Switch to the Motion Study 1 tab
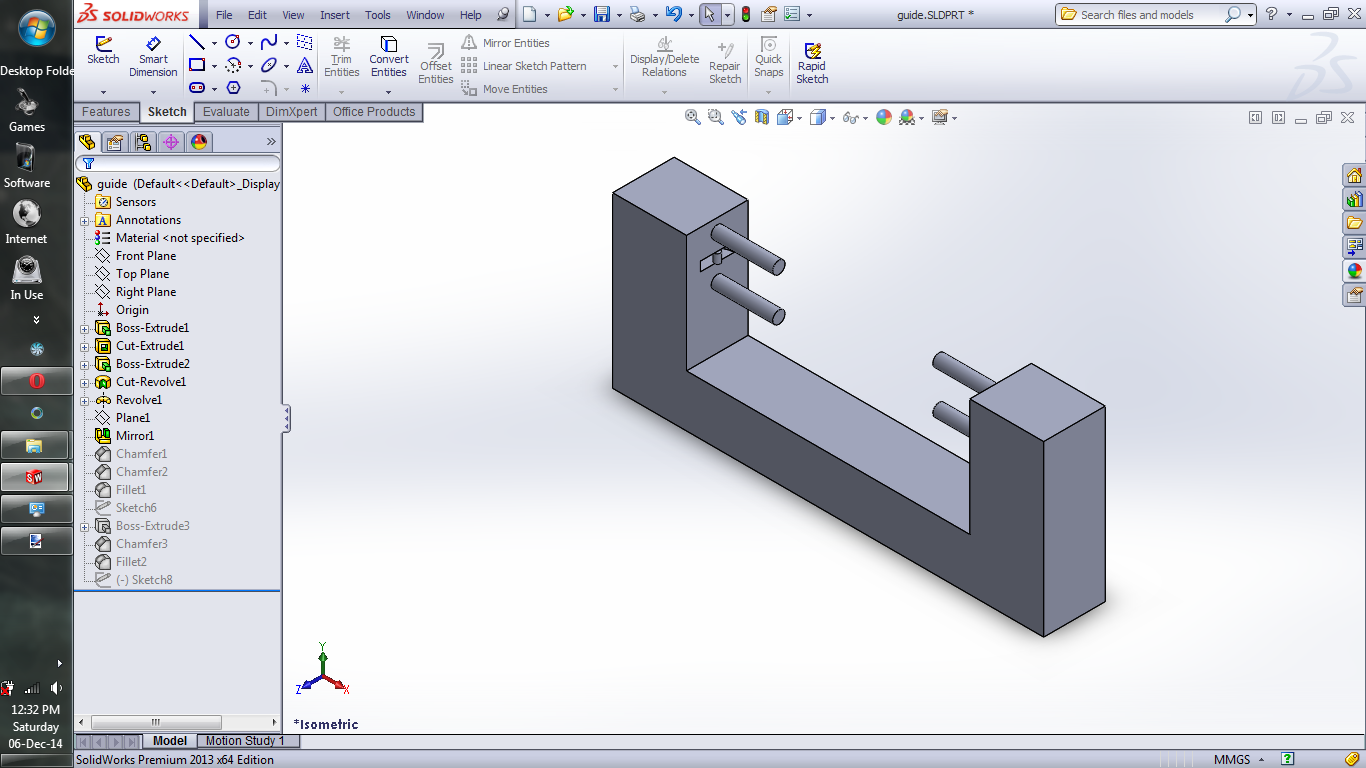Viewport: 1366px width, 768px height. coord(245,741)
